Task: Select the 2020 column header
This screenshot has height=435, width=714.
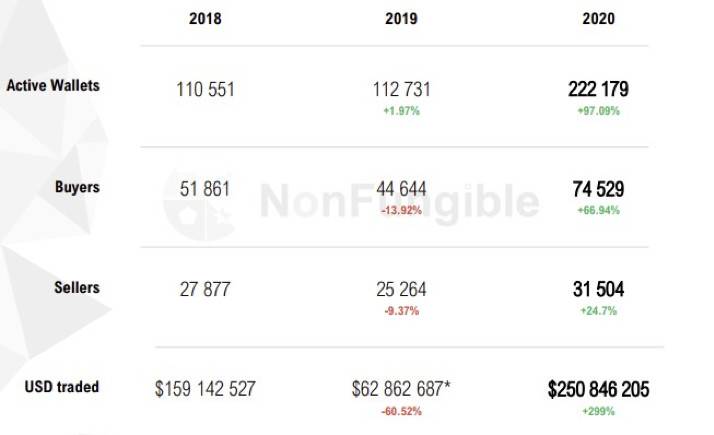Action: (x=599, y=19)
